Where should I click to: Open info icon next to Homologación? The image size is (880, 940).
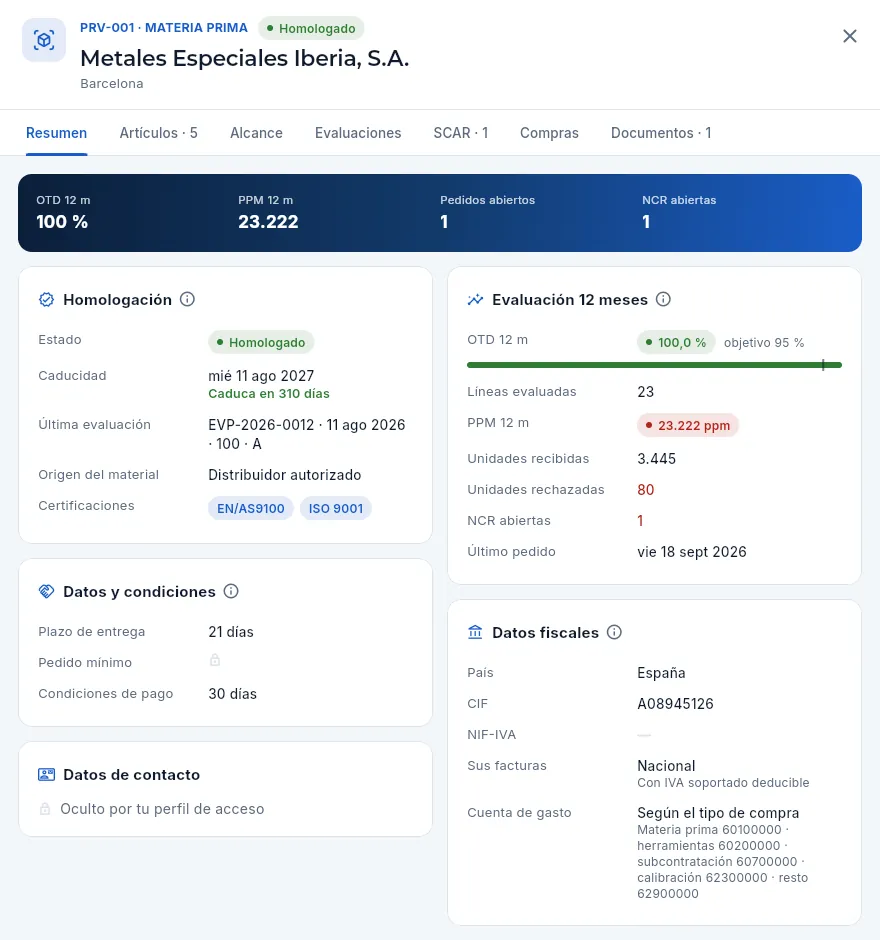coord(187,299)
